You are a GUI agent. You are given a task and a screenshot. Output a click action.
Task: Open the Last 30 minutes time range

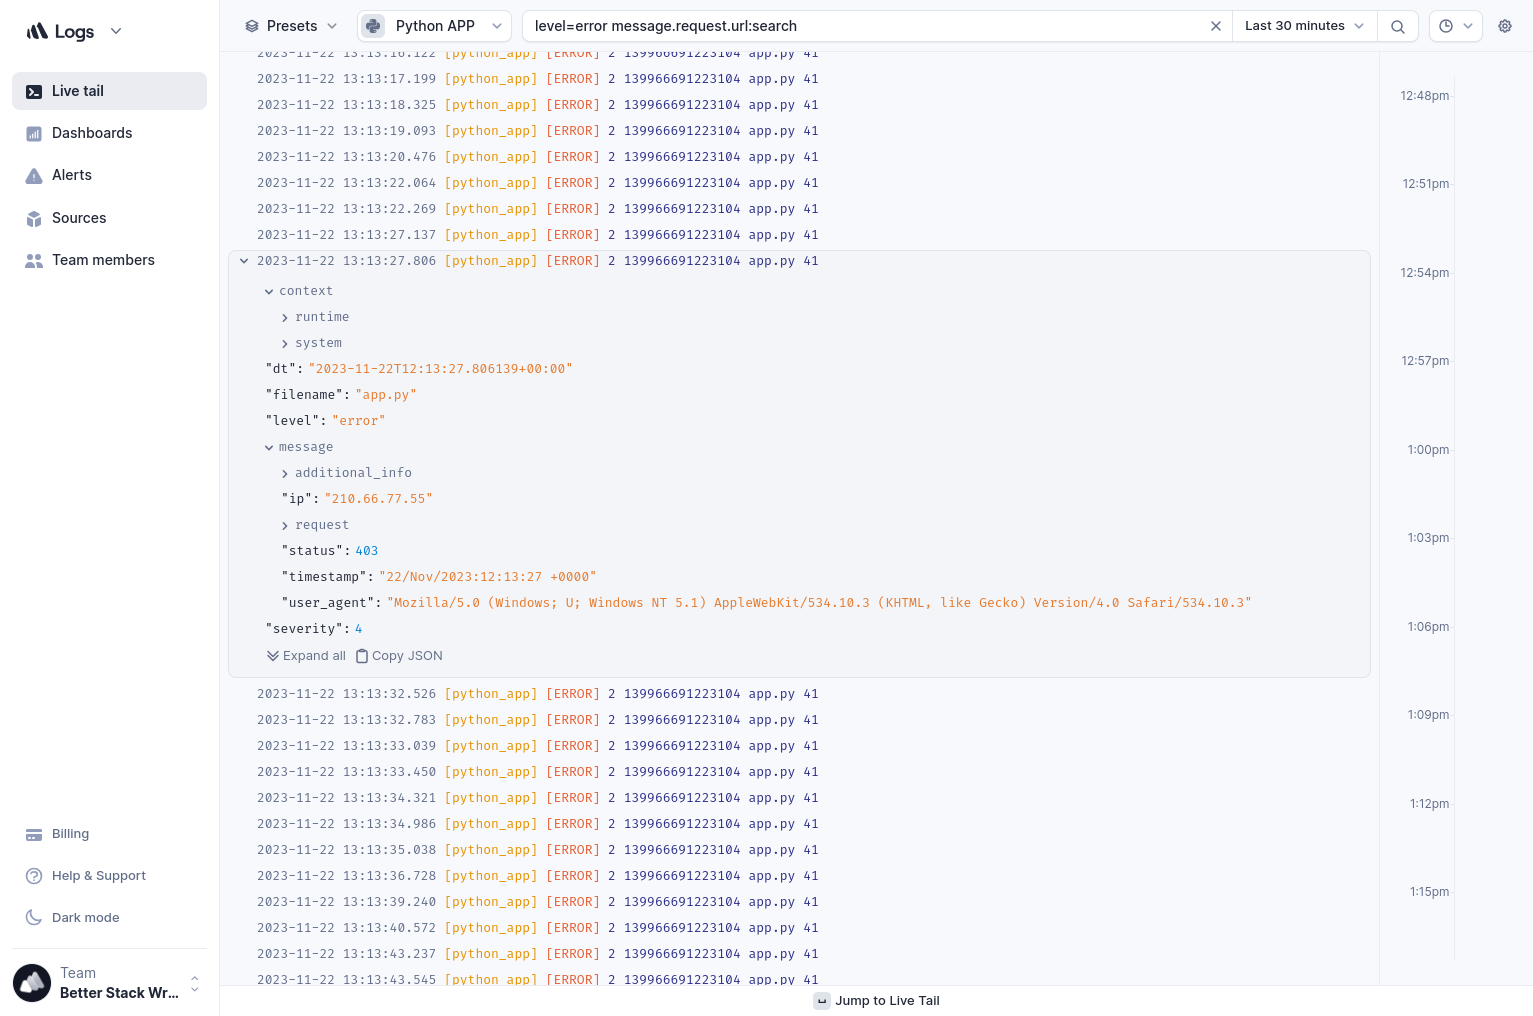(x=1304, y=26)
